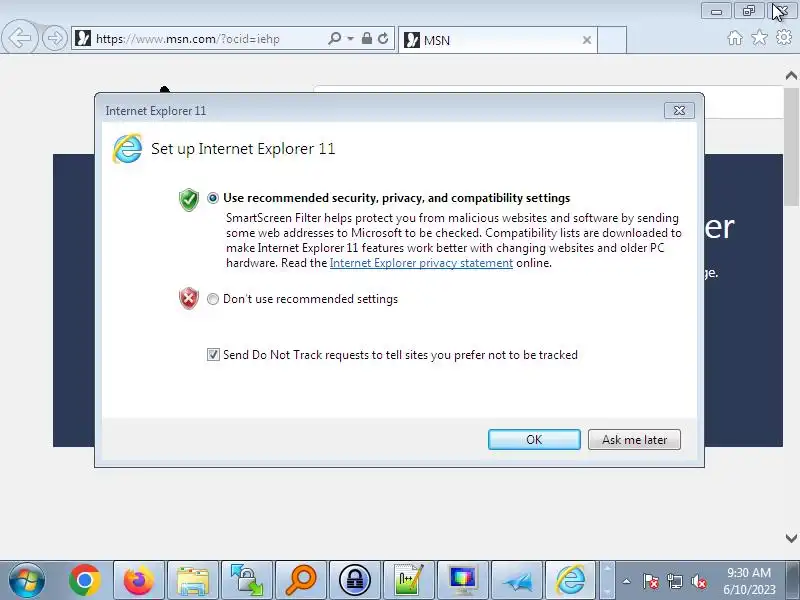
Task: Minimize the Internet Explorer window
Action: [x=716, y=11]
